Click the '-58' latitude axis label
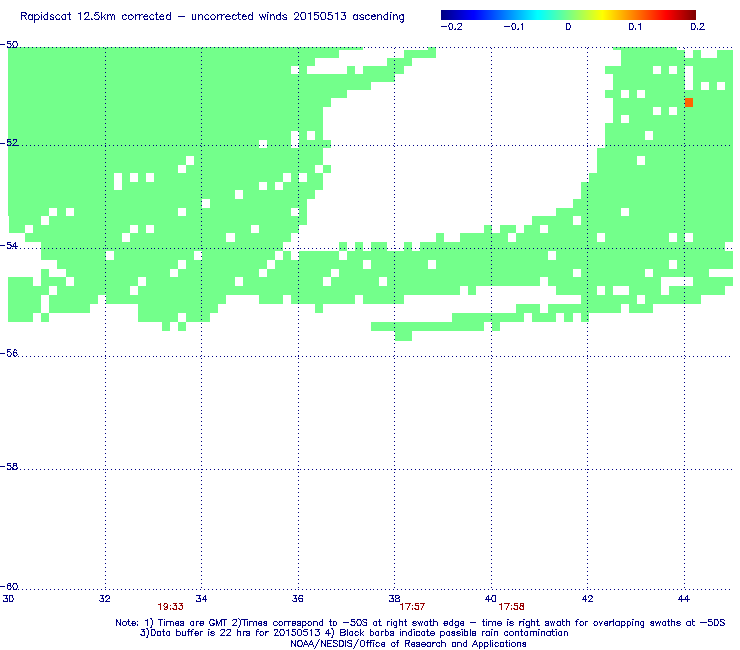This screenshot has width=740, height=650. pos(9,466)
